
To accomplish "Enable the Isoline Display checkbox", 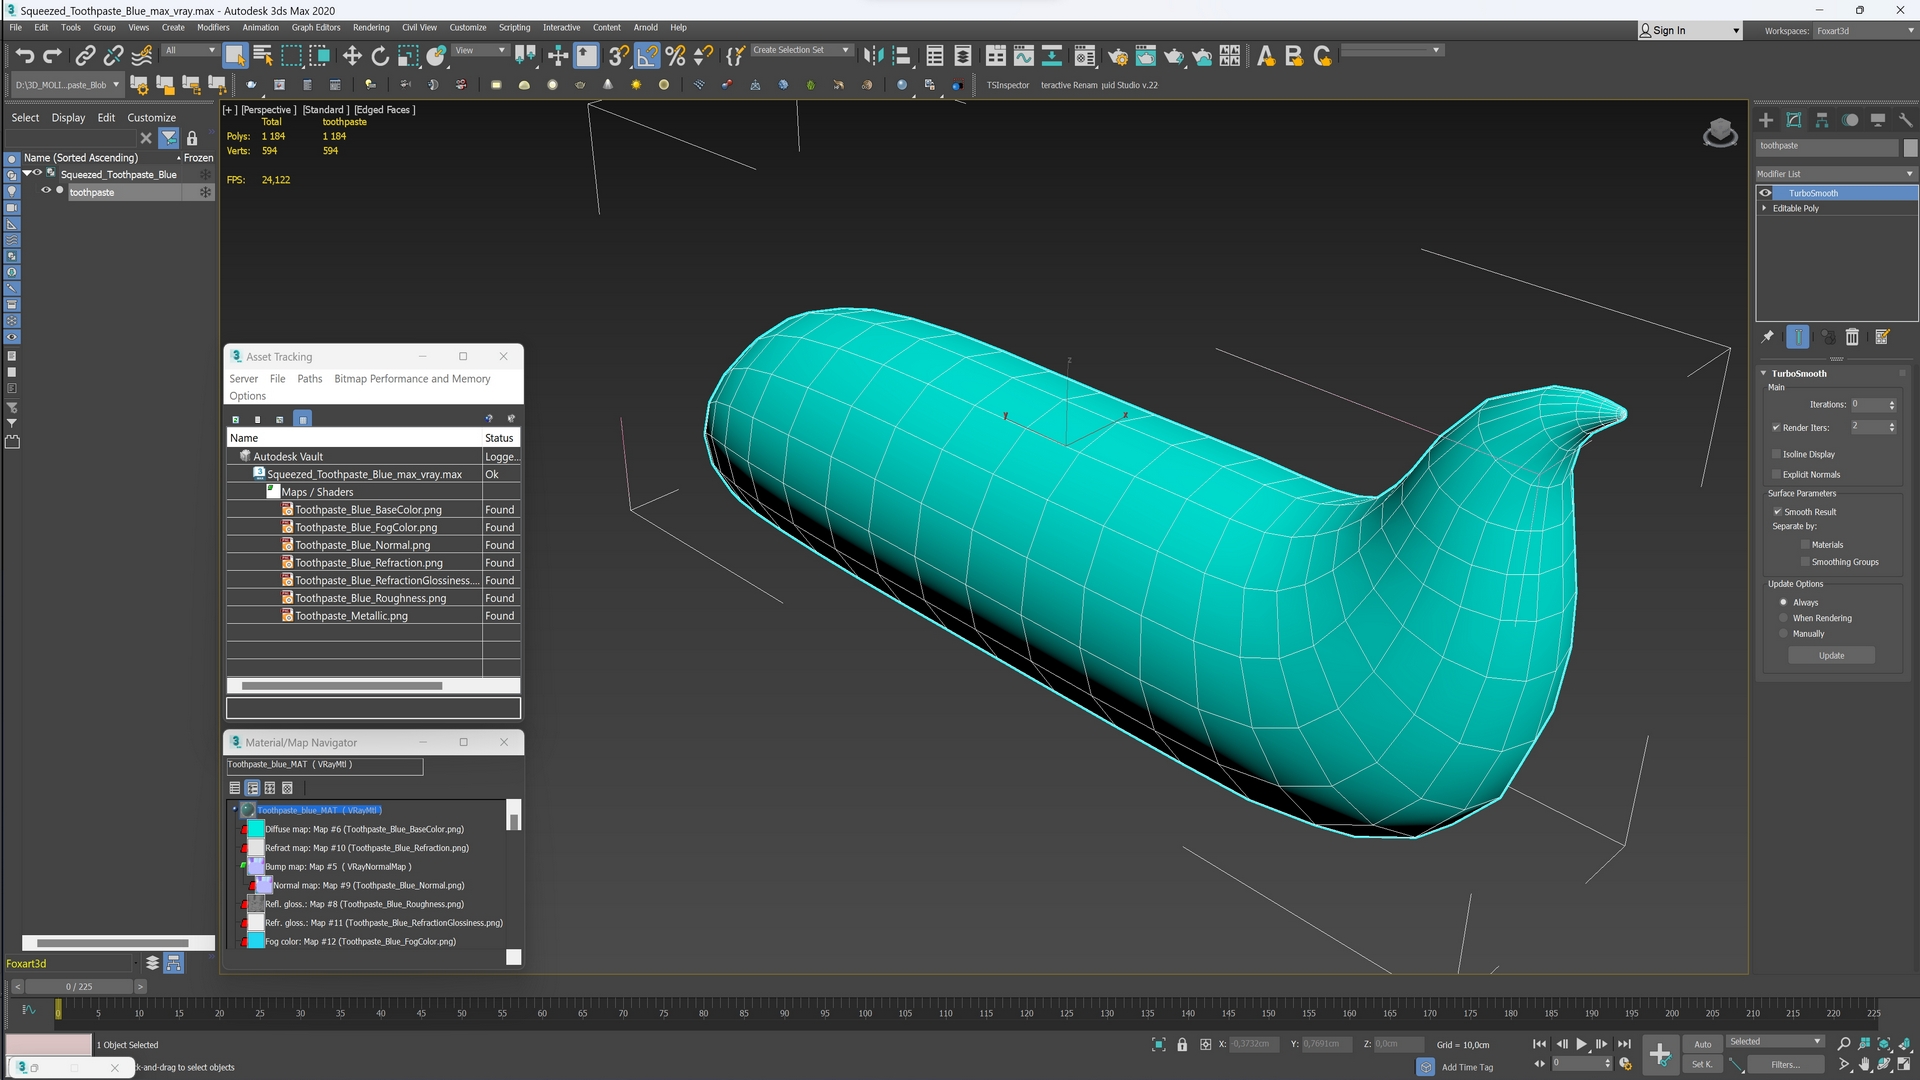I will [1777, 454].
